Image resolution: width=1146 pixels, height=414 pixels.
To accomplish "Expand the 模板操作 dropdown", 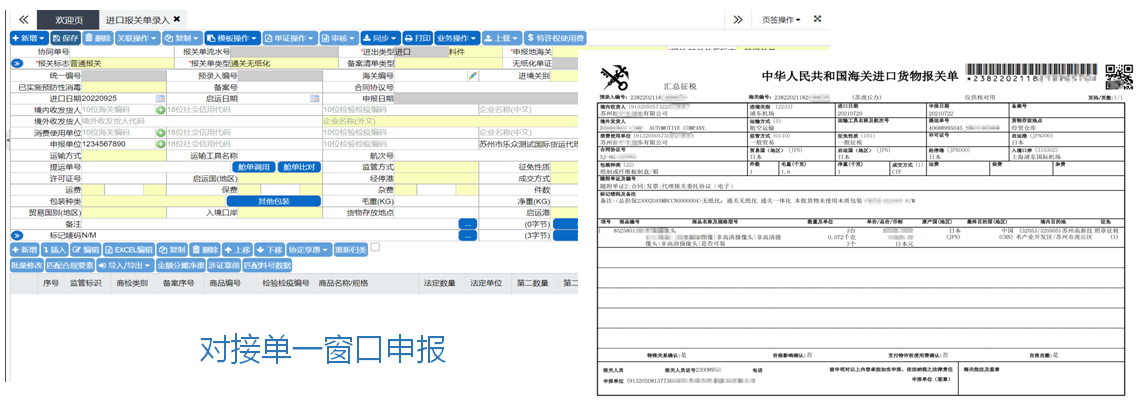I will click(230, 37).
